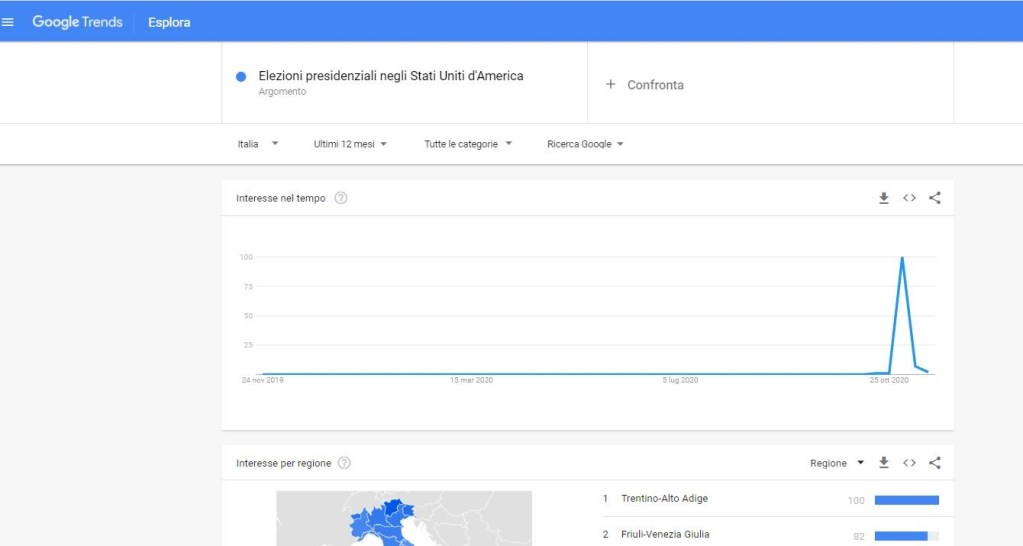Open the hamburger main menu
This screenshot has height=546, width=1023.
[9, 22]
